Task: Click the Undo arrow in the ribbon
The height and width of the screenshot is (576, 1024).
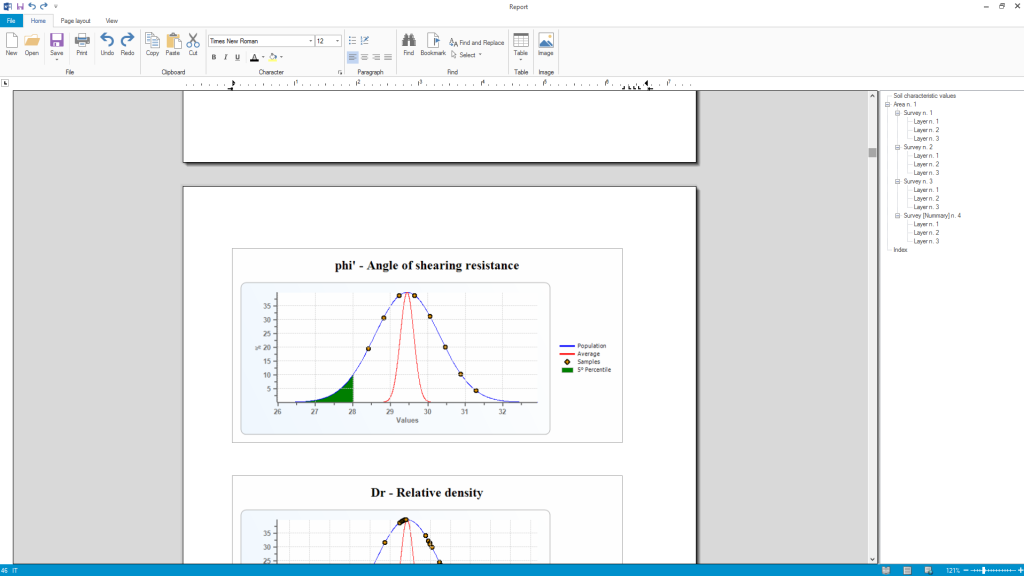Action: (107, 41)
